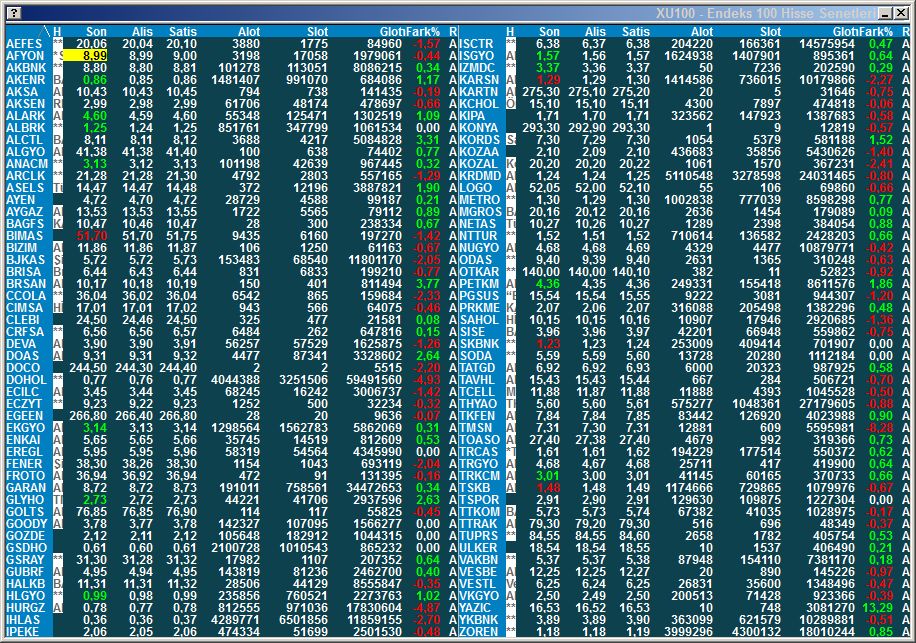The width and height of the screenshot is (916, 643).
Task: Click the HURGZ stock symbol
Action: [25, 607]
